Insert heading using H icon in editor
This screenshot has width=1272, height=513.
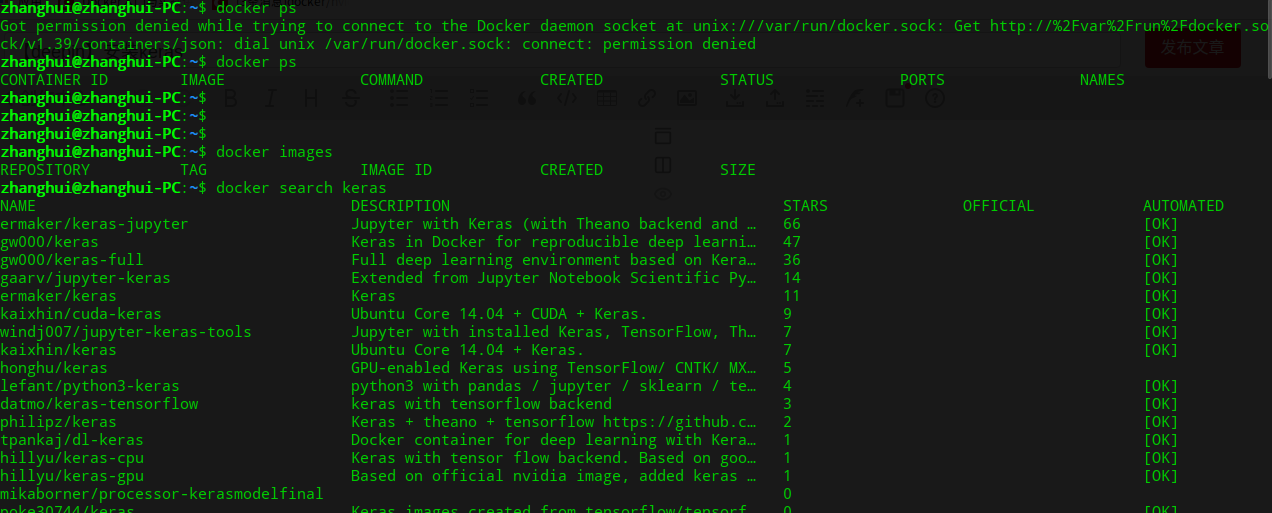tap(310, 98)
